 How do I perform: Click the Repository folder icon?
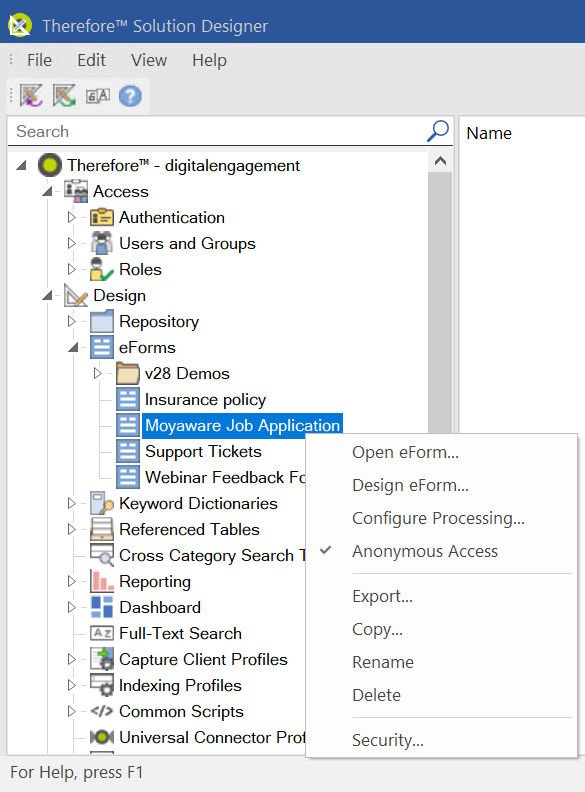tap(102, 321)
